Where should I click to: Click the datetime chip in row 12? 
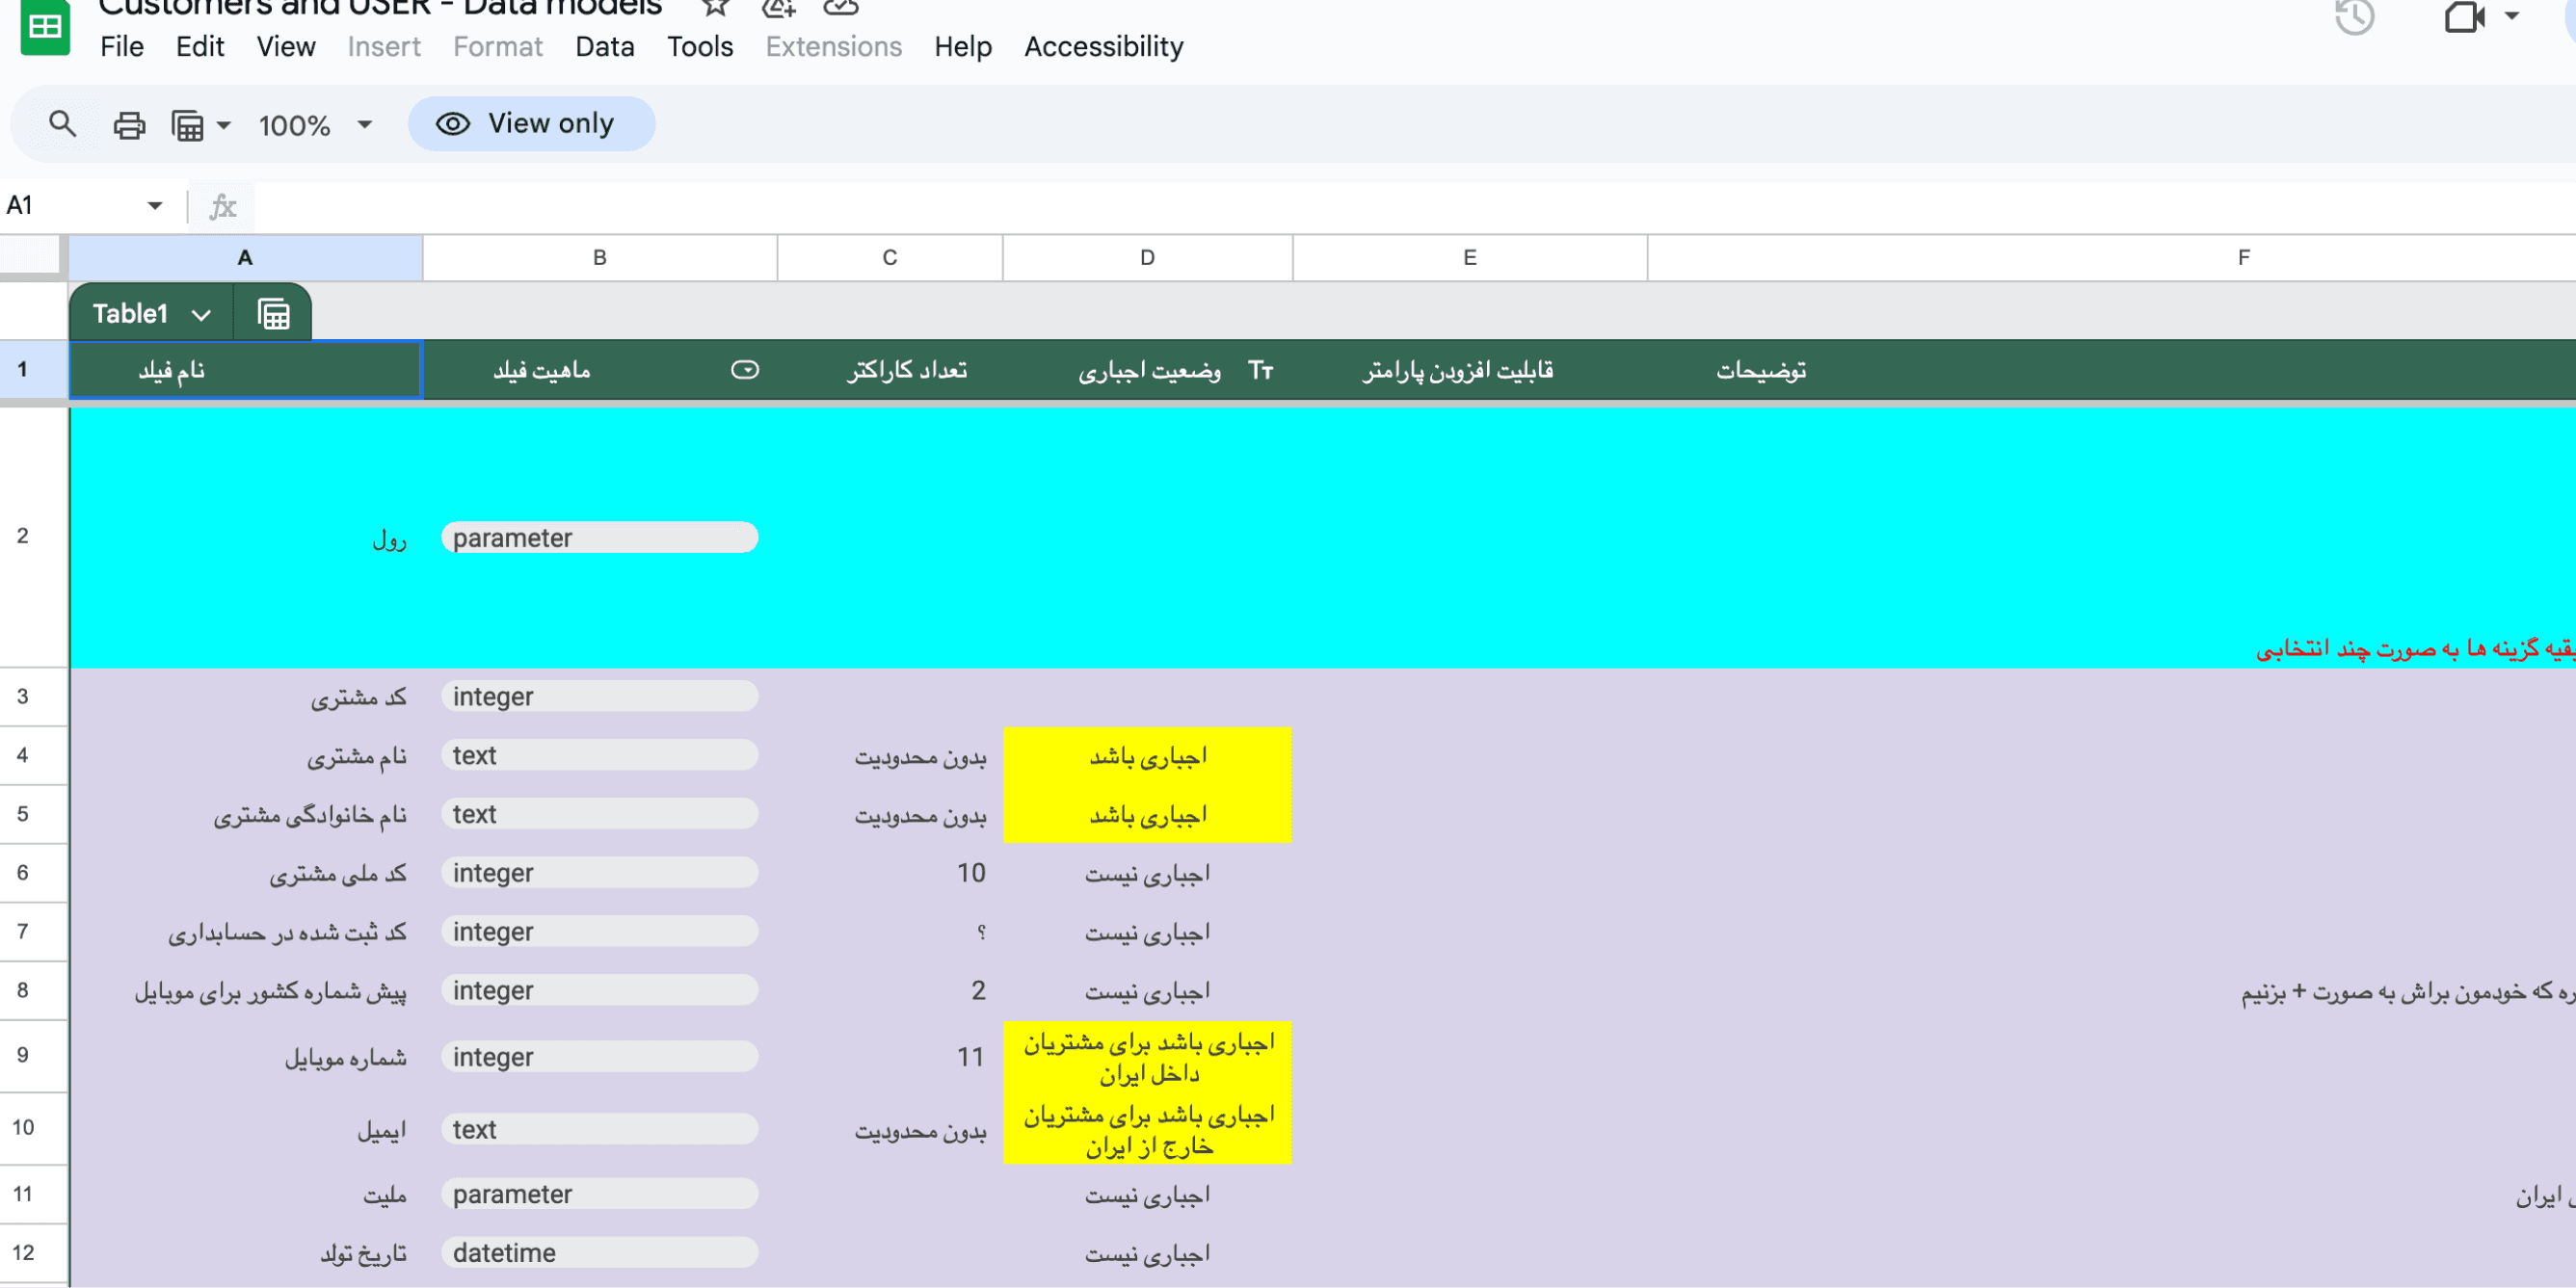pyautogui.click(x=599, y=1253)
